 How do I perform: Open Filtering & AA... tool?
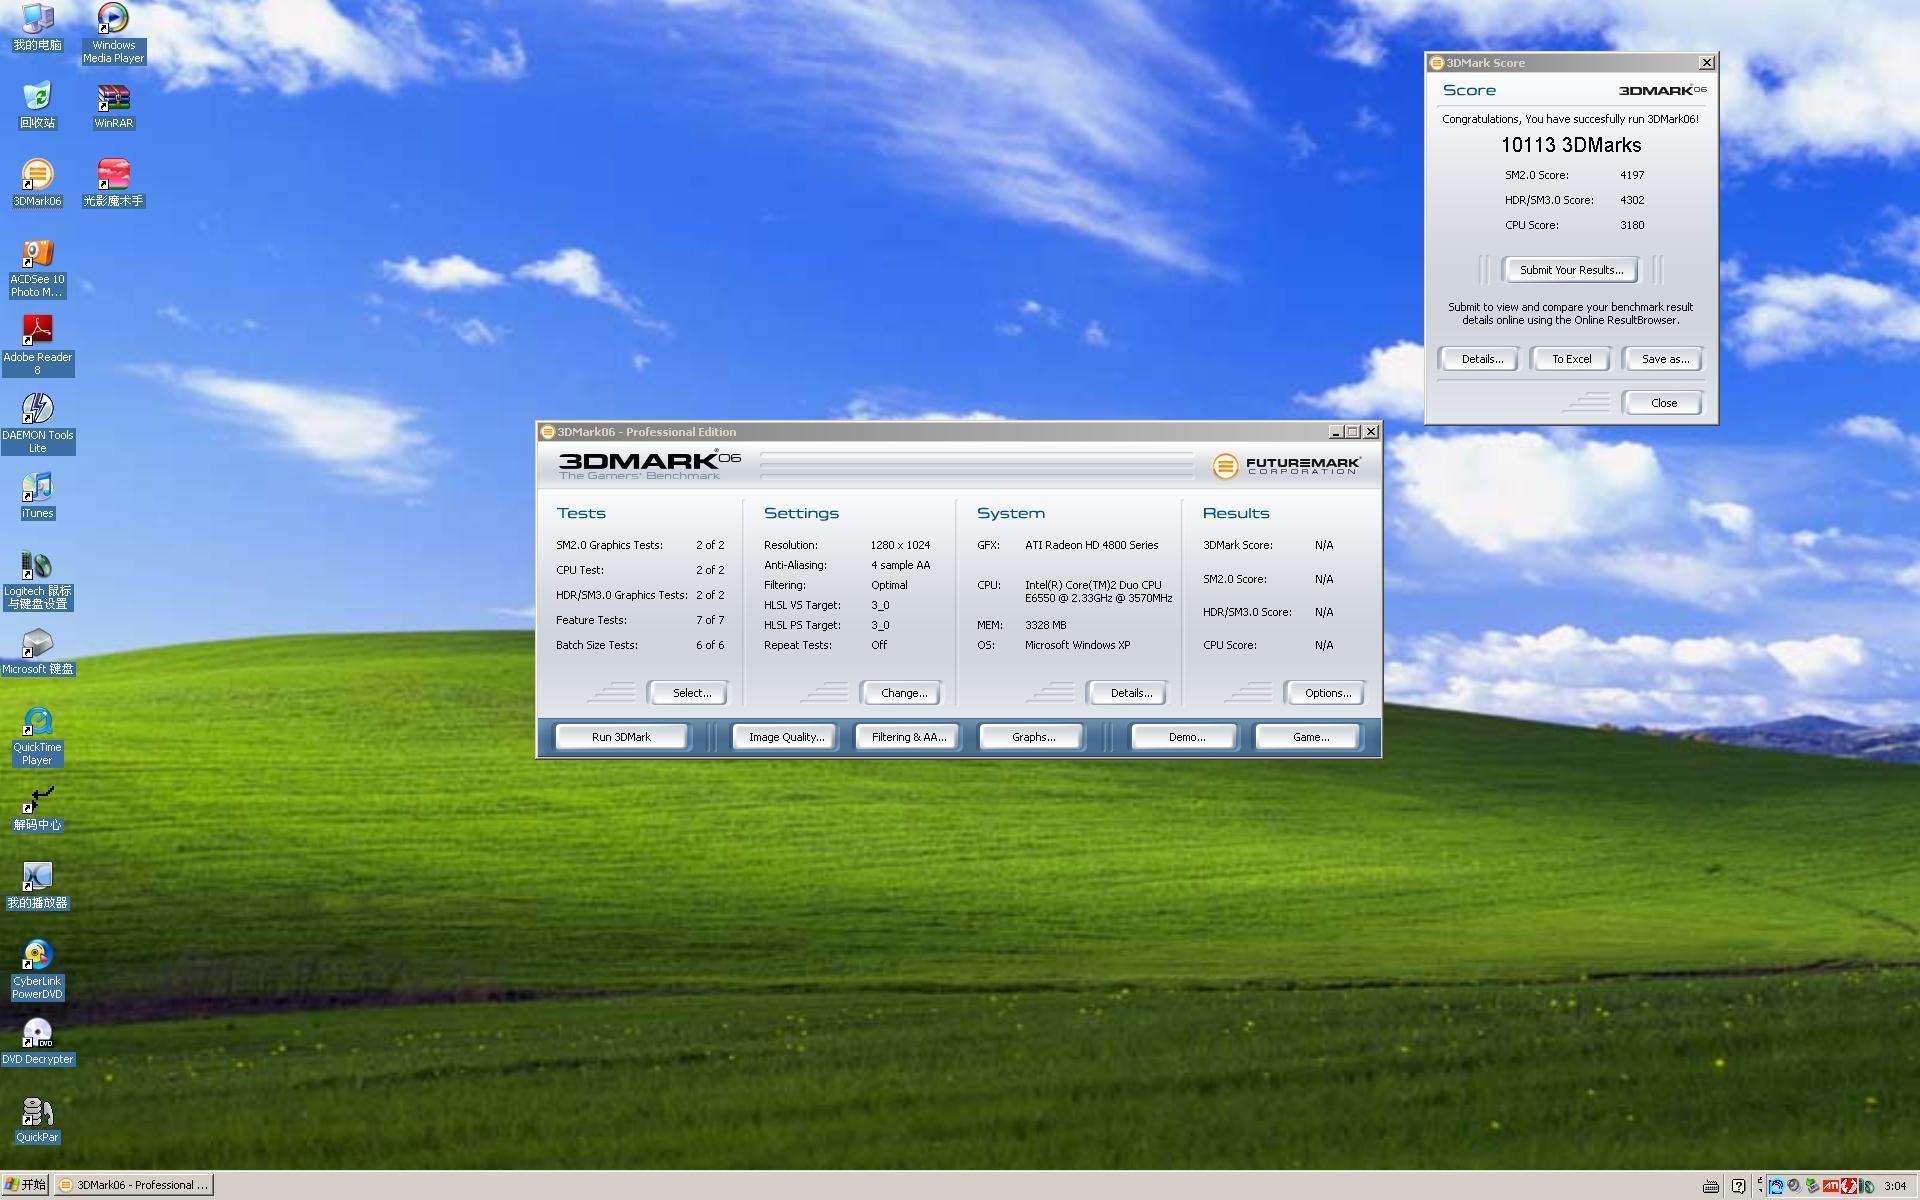tap(908, 737)
